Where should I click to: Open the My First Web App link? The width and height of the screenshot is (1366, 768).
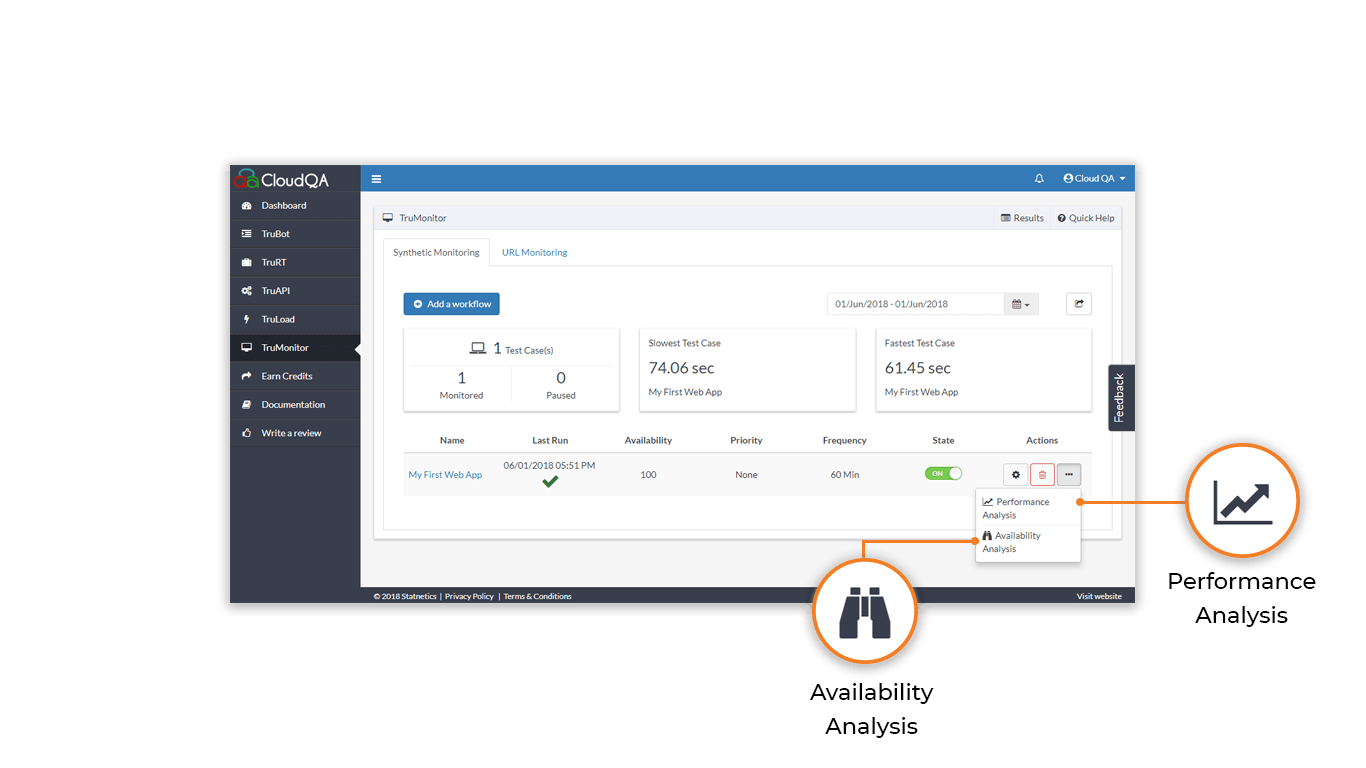pyautogui.click(x=445, y=474)
